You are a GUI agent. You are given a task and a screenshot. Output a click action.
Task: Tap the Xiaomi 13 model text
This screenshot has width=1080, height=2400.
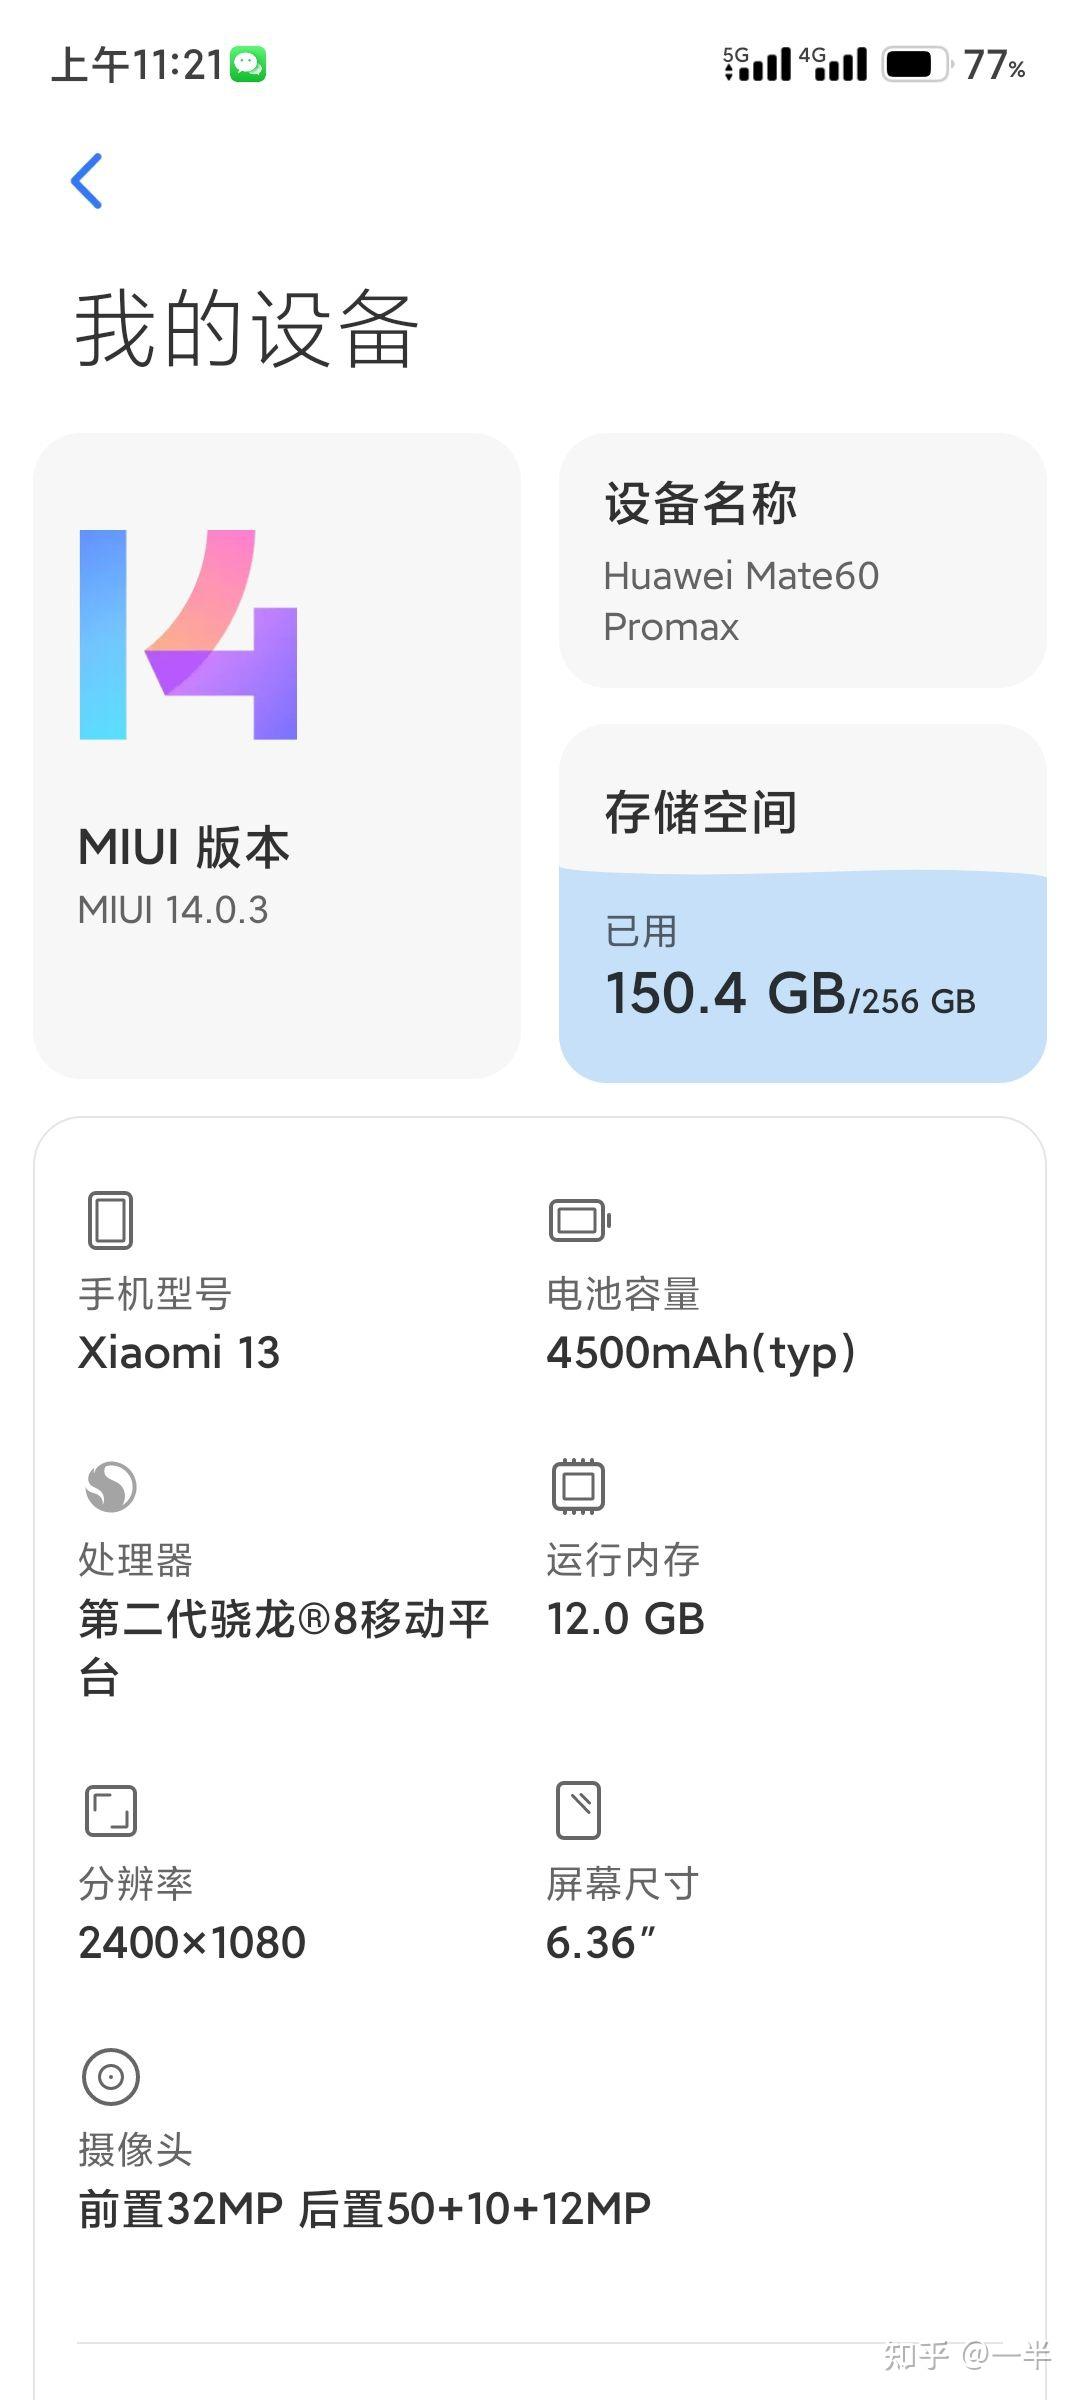[179, 1353]
